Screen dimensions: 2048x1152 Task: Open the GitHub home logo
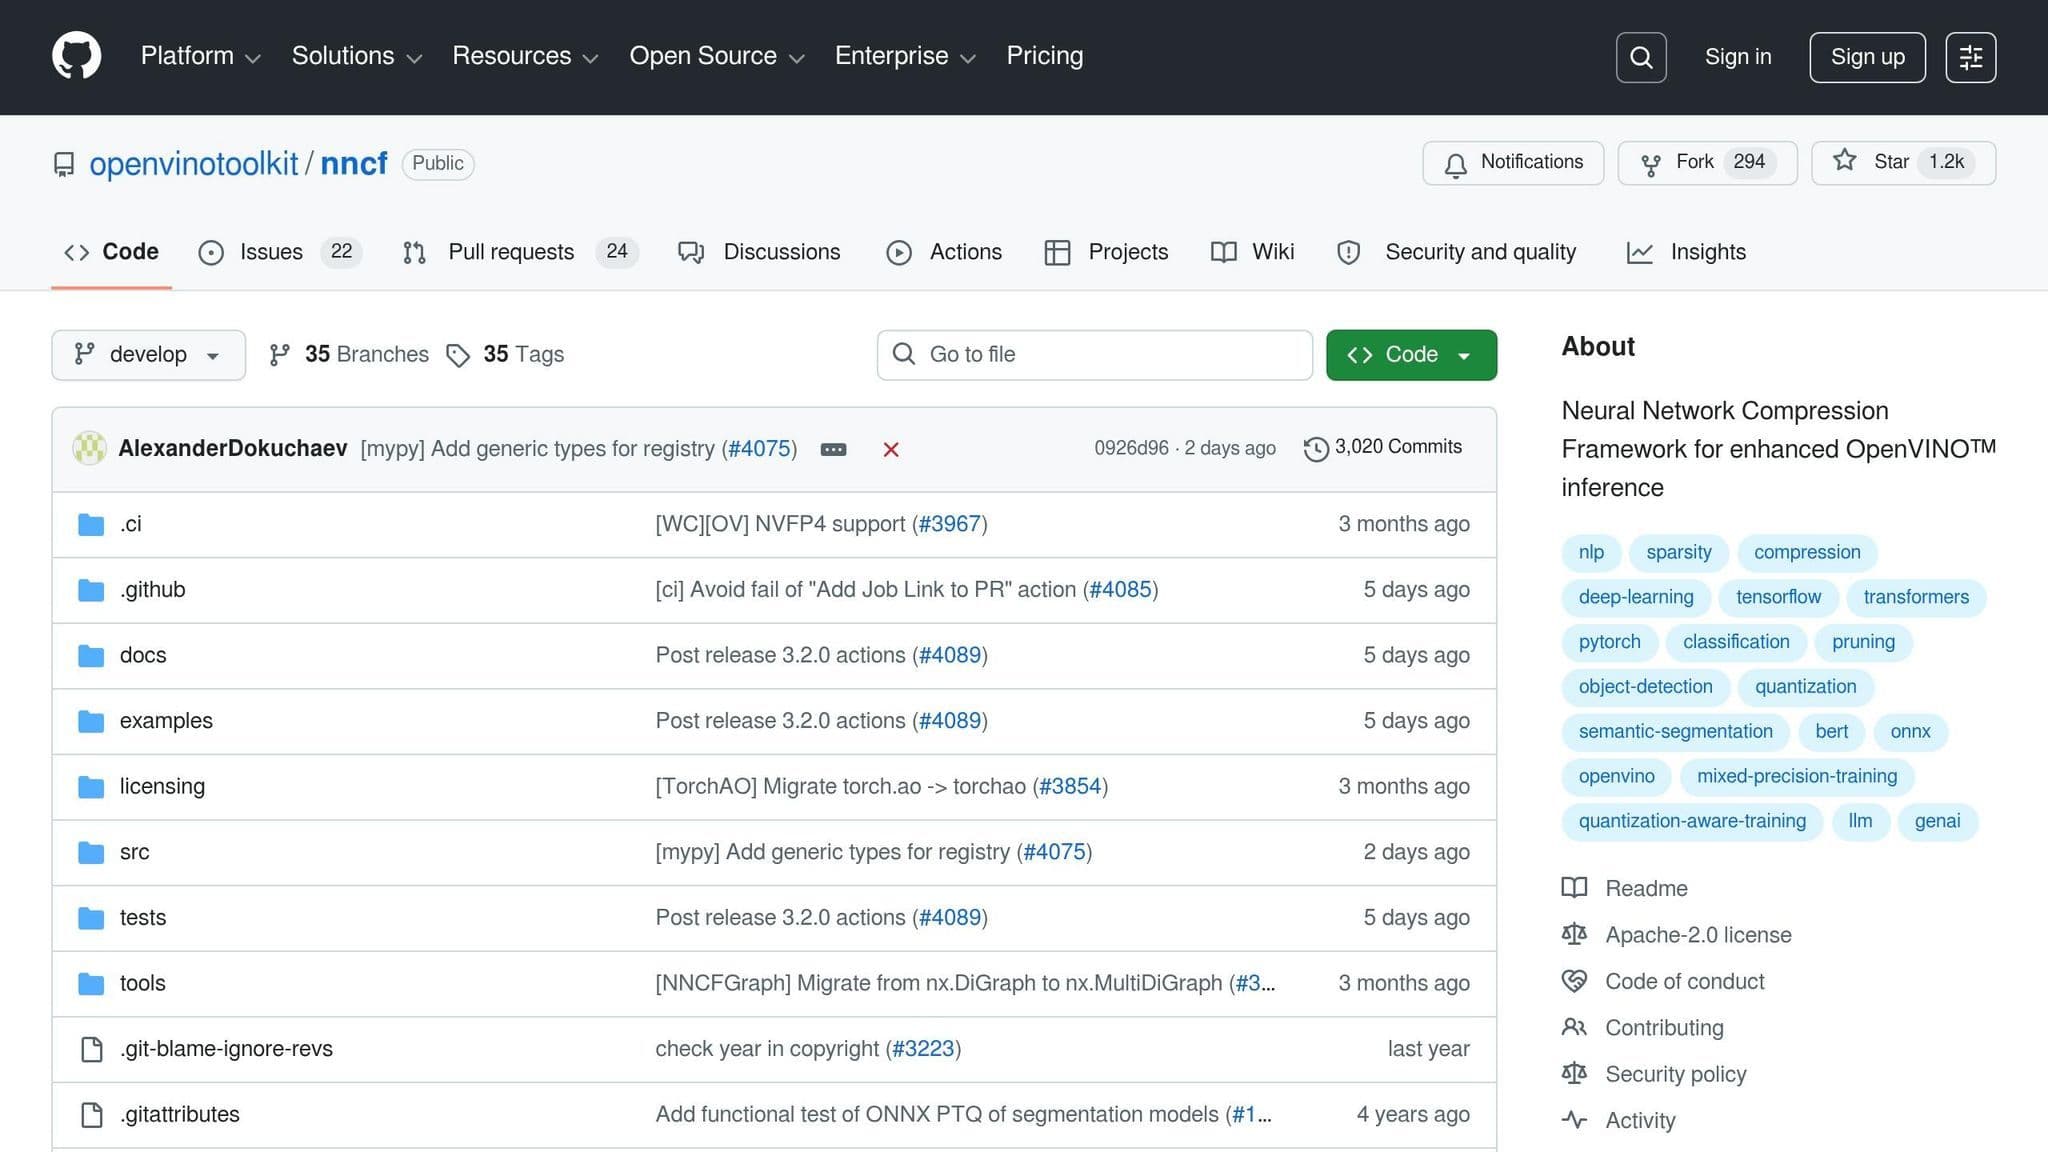coord(77,56)
